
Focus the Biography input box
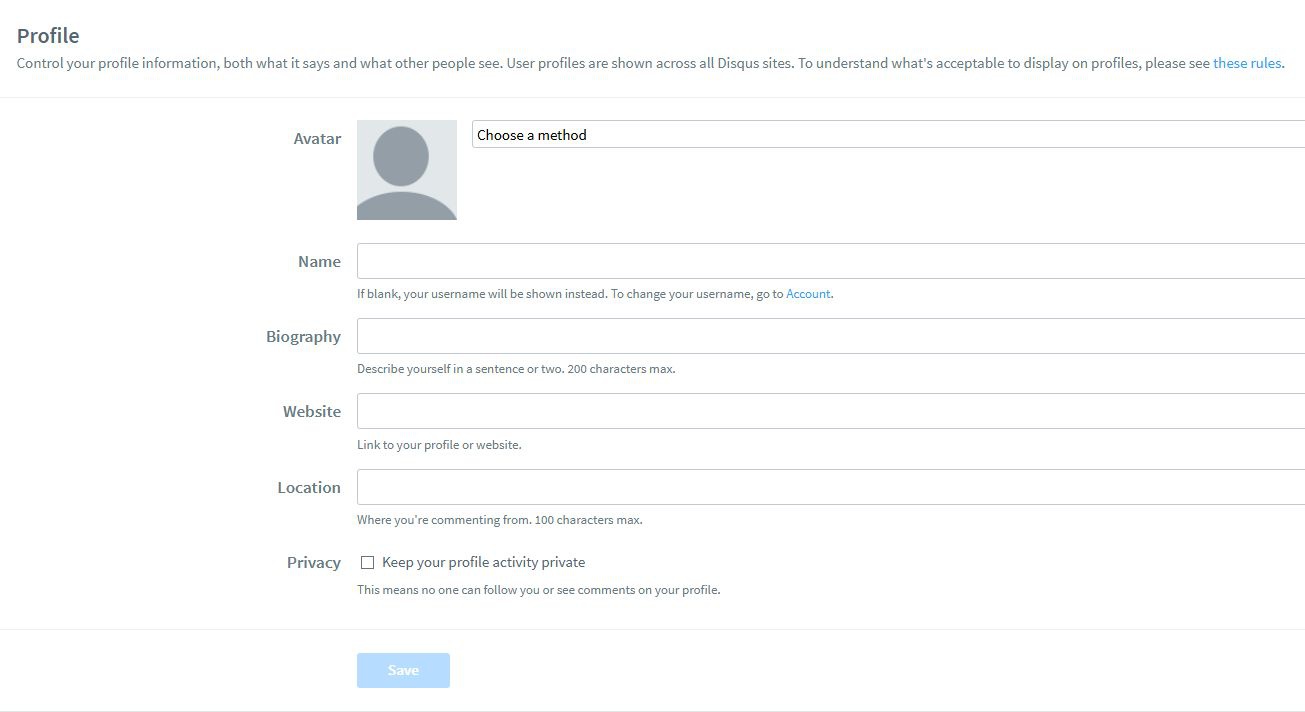830,336
